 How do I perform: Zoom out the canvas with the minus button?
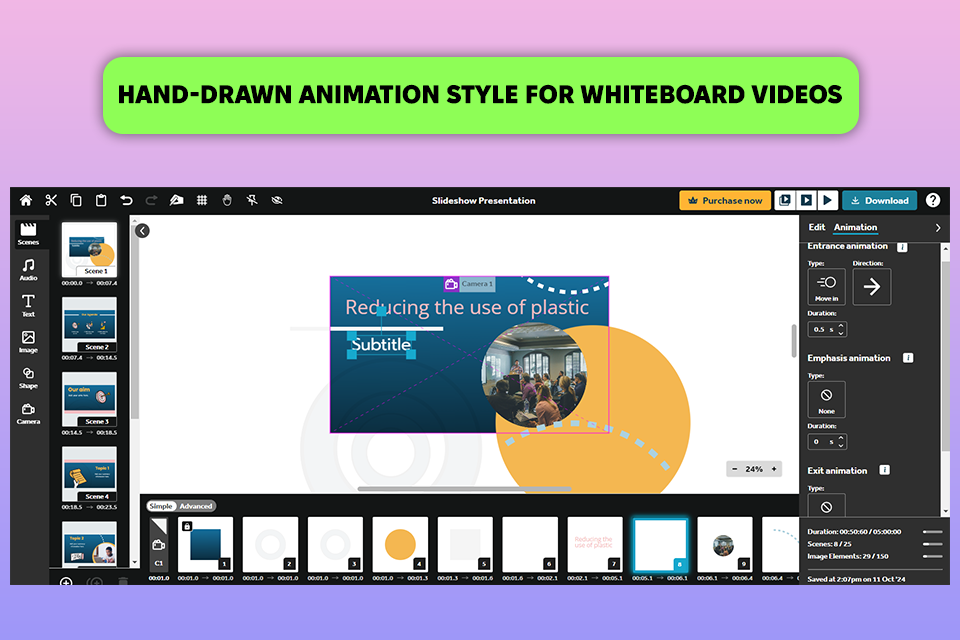[735, 469]
